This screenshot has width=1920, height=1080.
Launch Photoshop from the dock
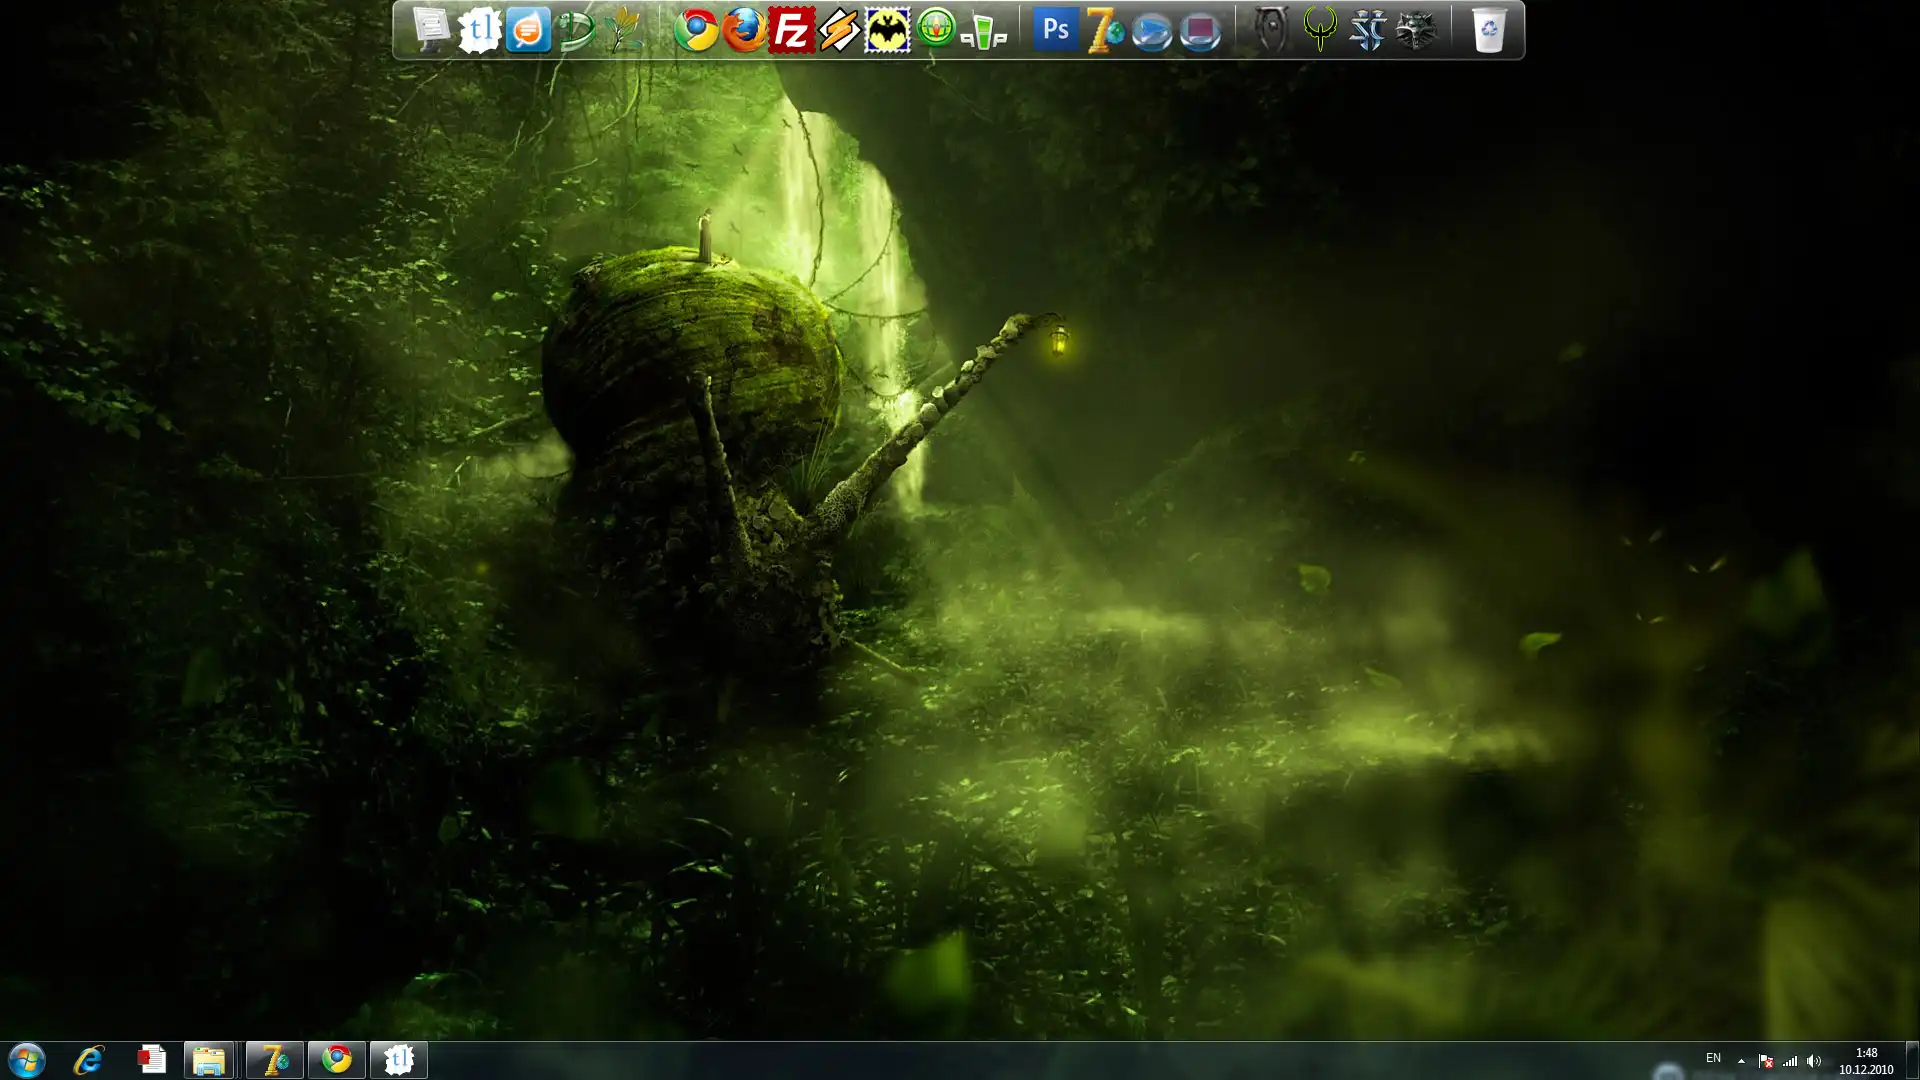click(1056, 30)
